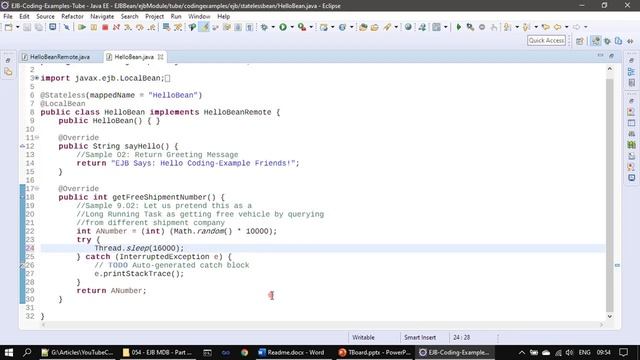The height and width of the screenshot is (360, 640).
Task: Open the Project menu
Action: coord(154,16)
